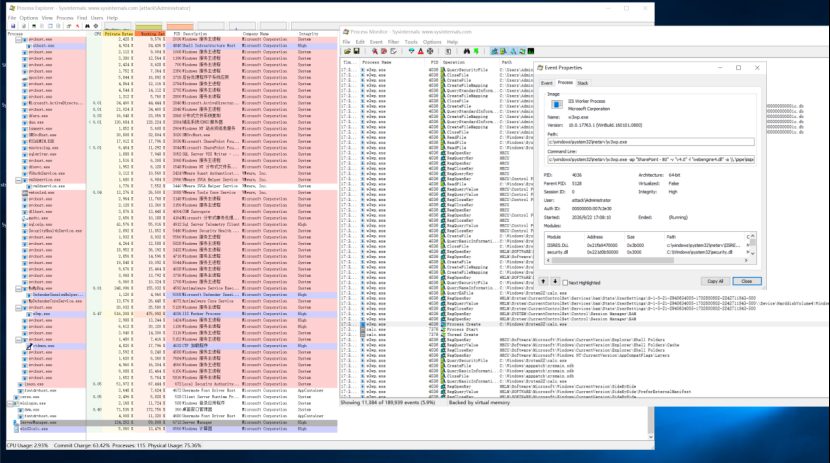Toggle the Capture magnifier icon in Process Monitor
This screenshot has width=830, height=463.
375,51
